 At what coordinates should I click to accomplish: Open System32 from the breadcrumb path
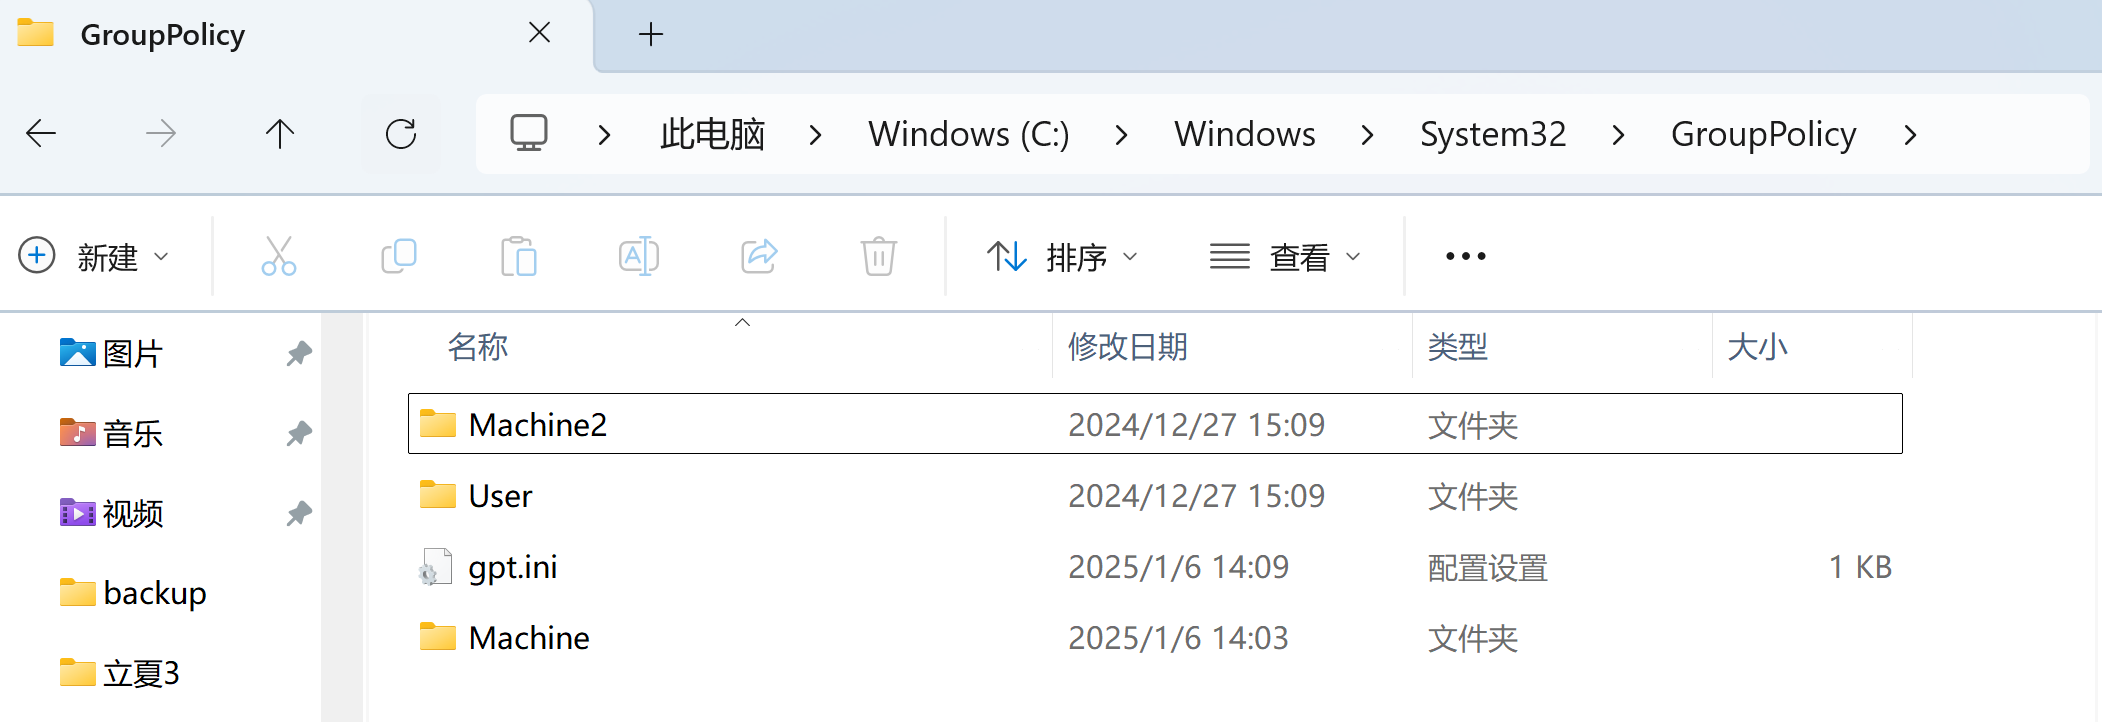click(1492, 133)
